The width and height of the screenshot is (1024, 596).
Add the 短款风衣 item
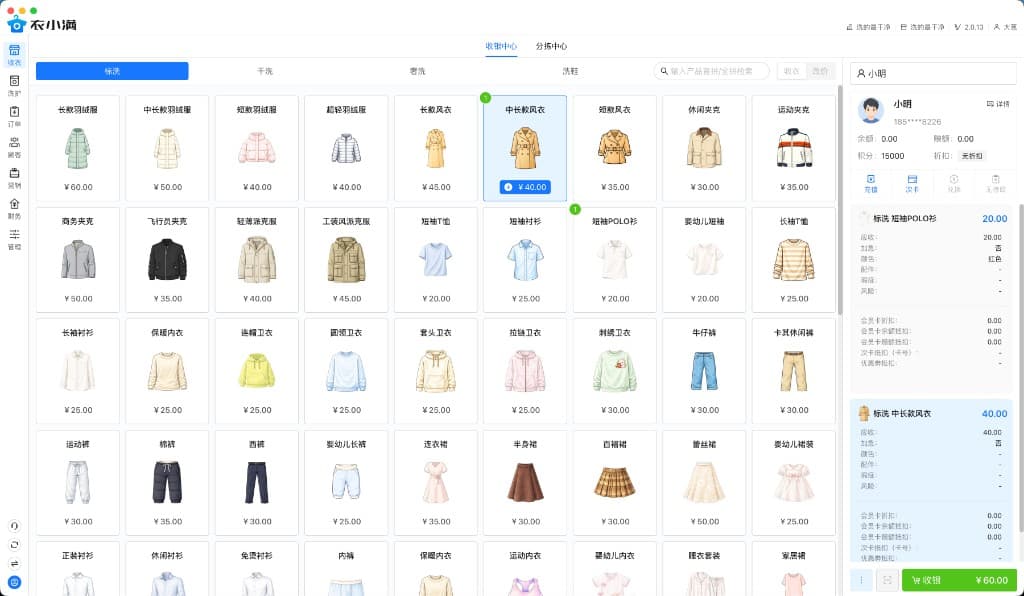coord(615,148)
